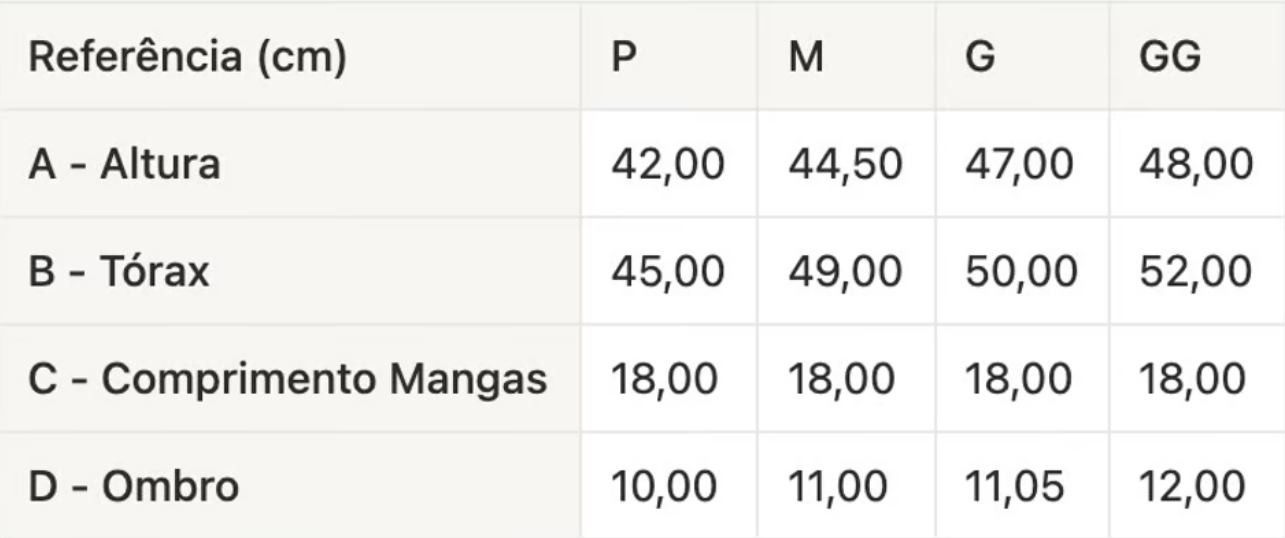1285x538 pixels.
Task: Click the A - Altura row label
Action: [124, 165]
